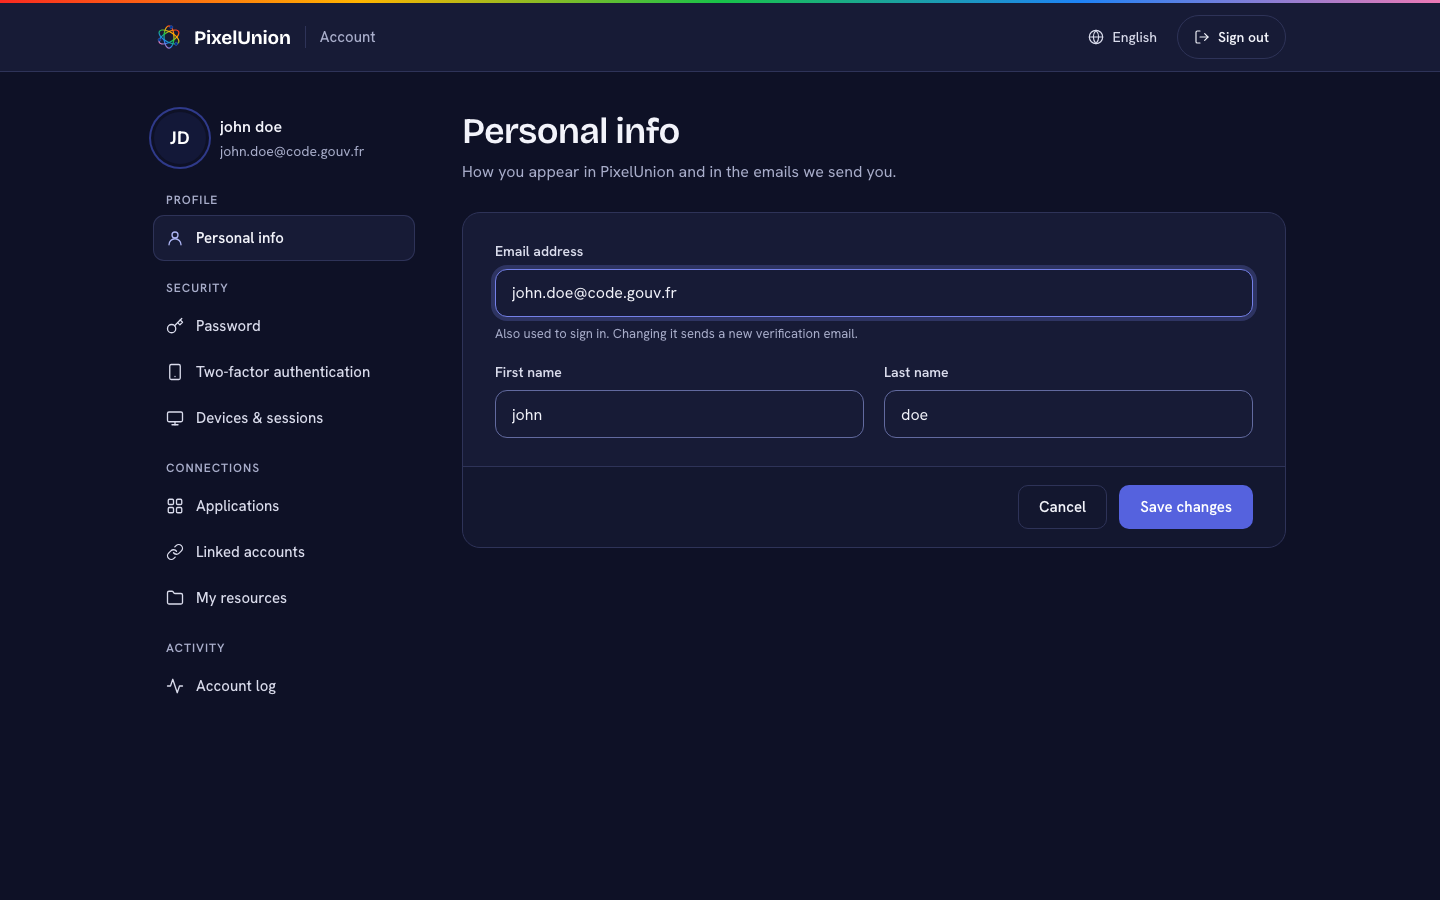
Task: Open Two-factor authentication page
Action: coord(284,372)
